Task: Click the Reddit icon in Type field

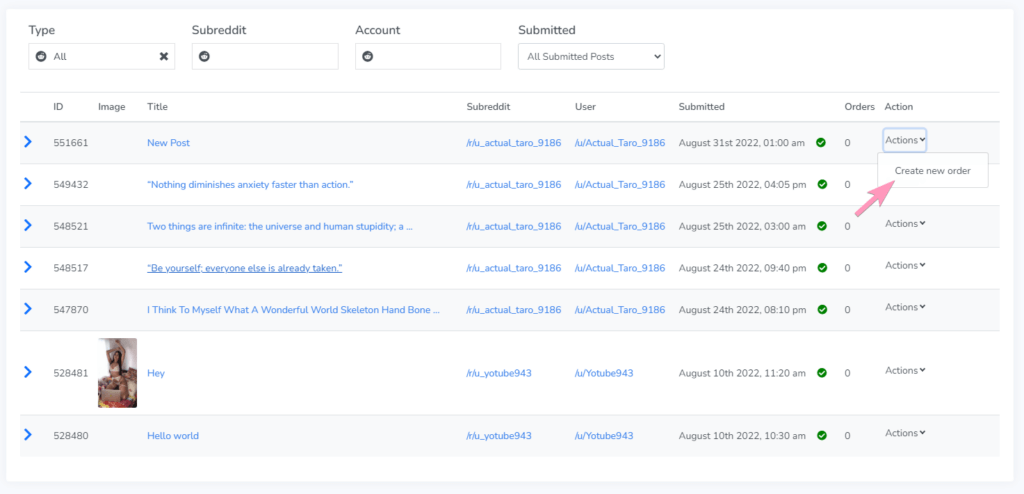Action: tap(41, 57)
